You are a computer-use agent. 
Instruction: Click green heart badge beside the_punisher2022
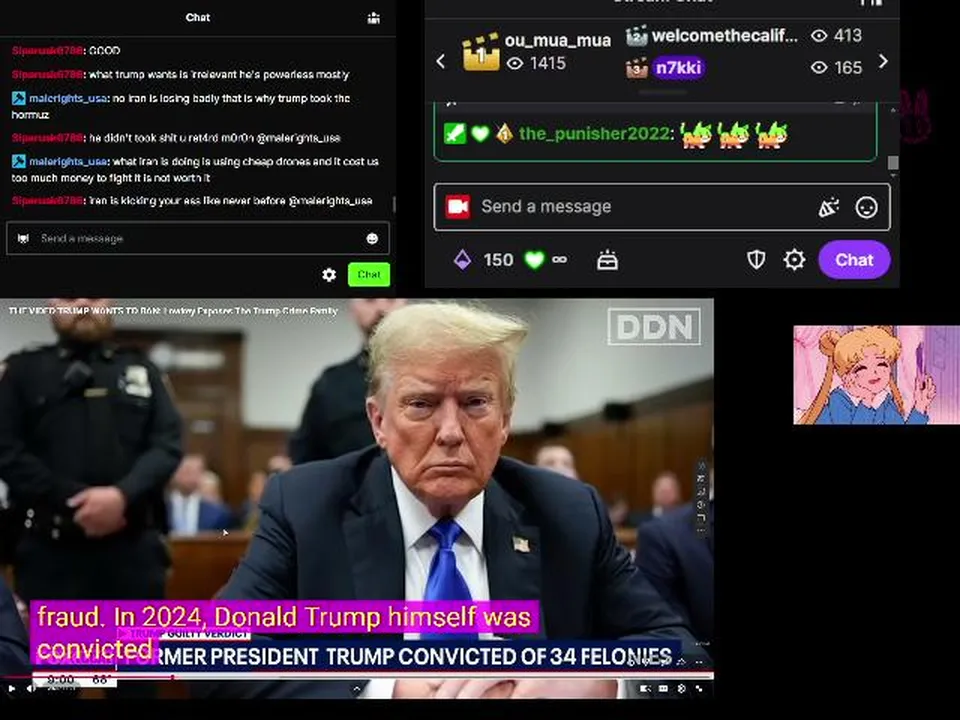click(480, 133)
